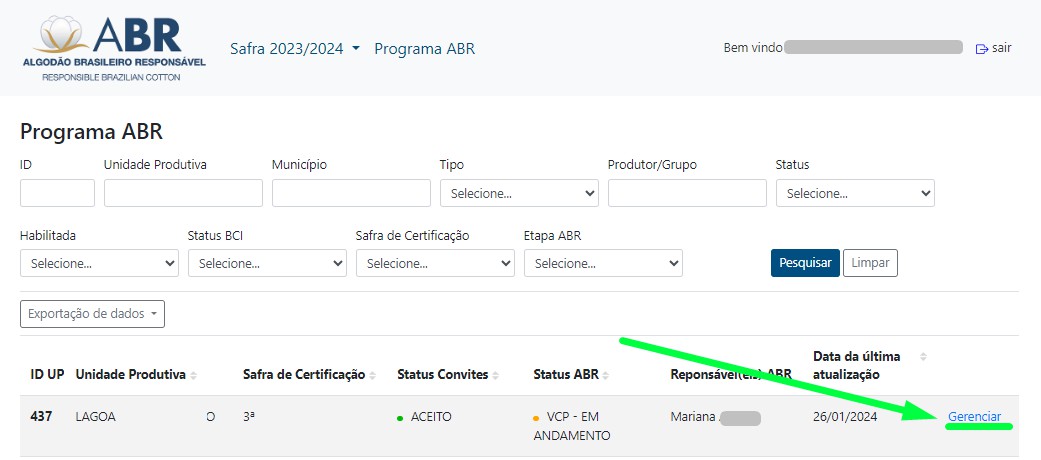
Task: Sort by Status Convites column arrows
Action: point(497,375)
